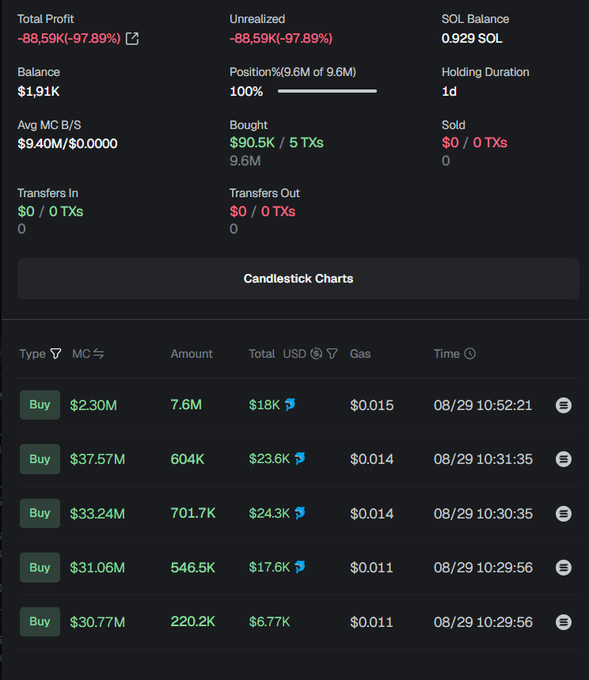Screen dimensions: 589x680
Task: Select Balance value $1,91K
Action: [39, 92]
